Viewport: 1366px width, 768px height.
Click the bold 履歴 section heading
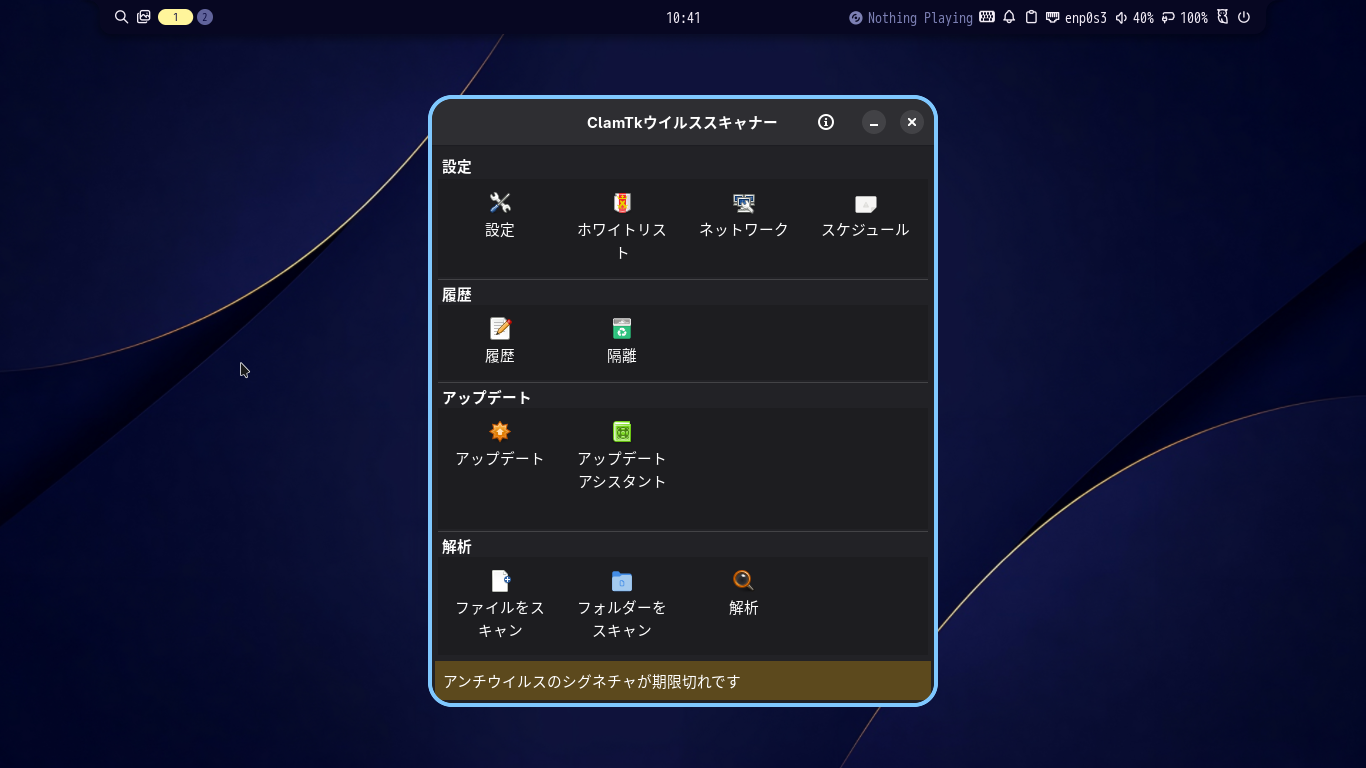[457, 295]
